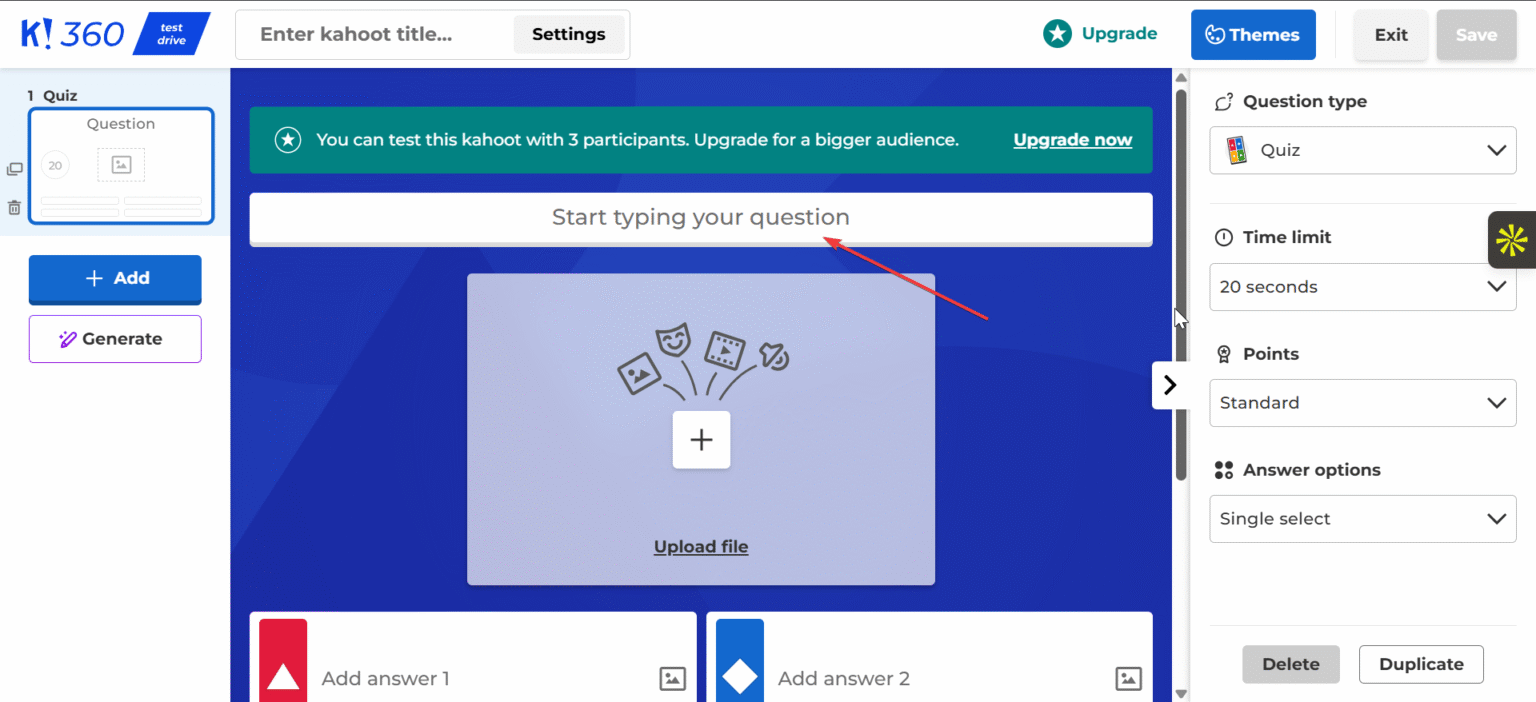1536x702 pixels.
Task: Click the test drive badge
Action: click(172, 34)
